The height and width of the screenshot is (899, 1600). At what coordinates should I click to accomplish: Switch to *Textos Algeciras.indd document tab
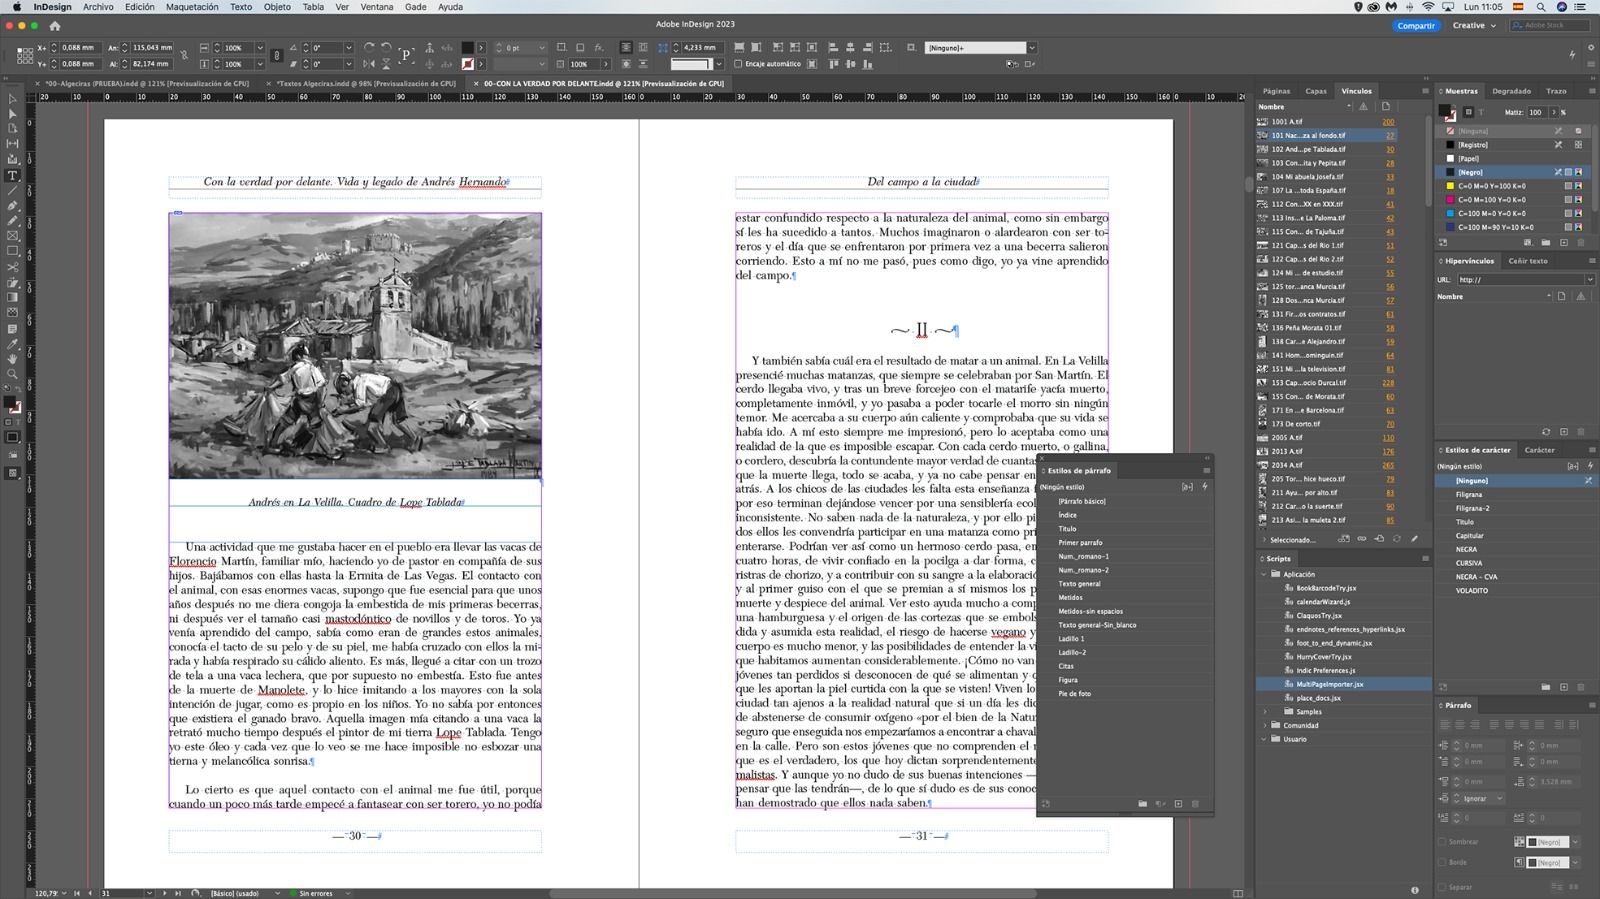(x=366, y=84)
